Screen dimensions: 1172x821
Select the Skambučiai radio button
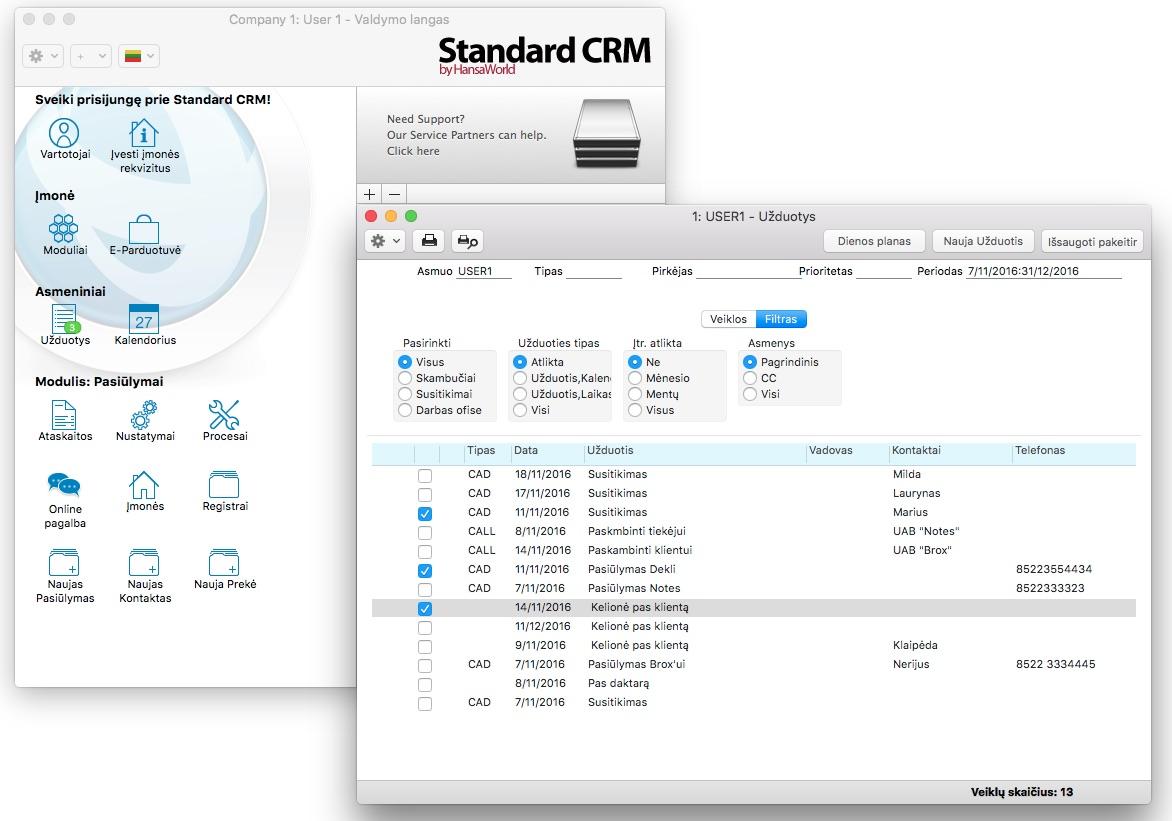click(x=405, y=378)
